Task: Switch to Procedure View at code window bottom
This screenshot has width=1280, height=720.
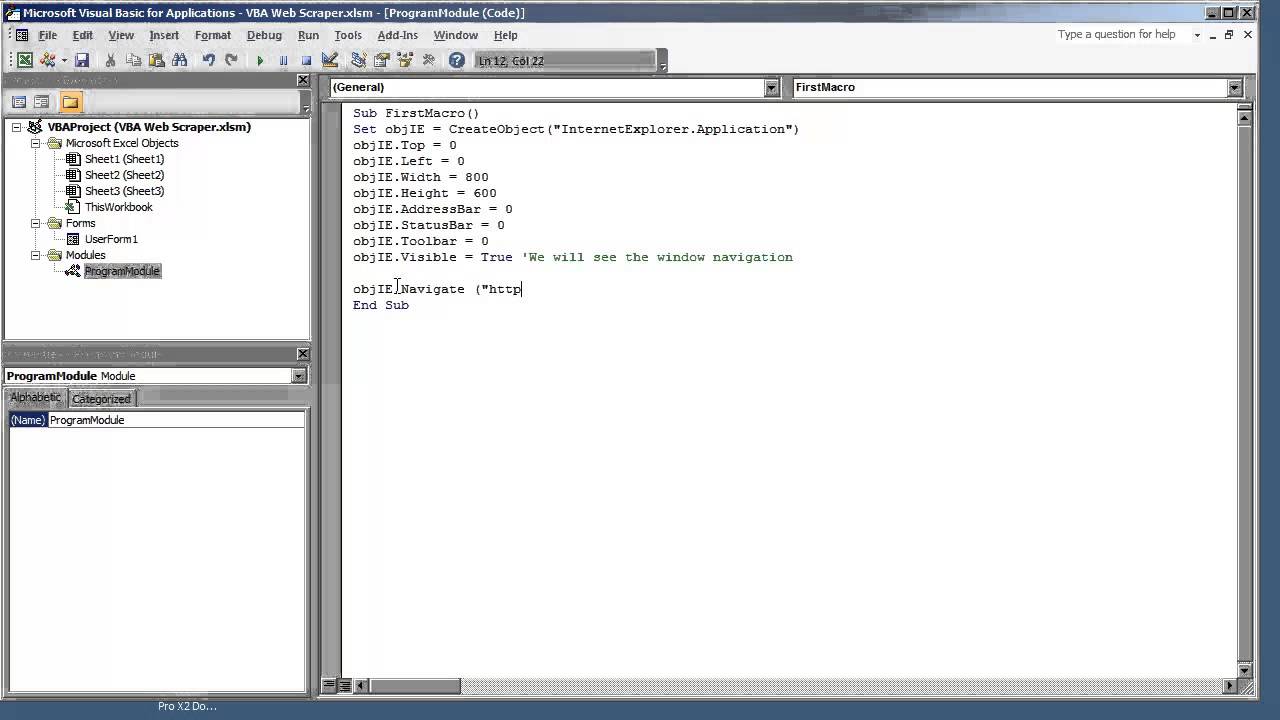Action: point(328,686)
